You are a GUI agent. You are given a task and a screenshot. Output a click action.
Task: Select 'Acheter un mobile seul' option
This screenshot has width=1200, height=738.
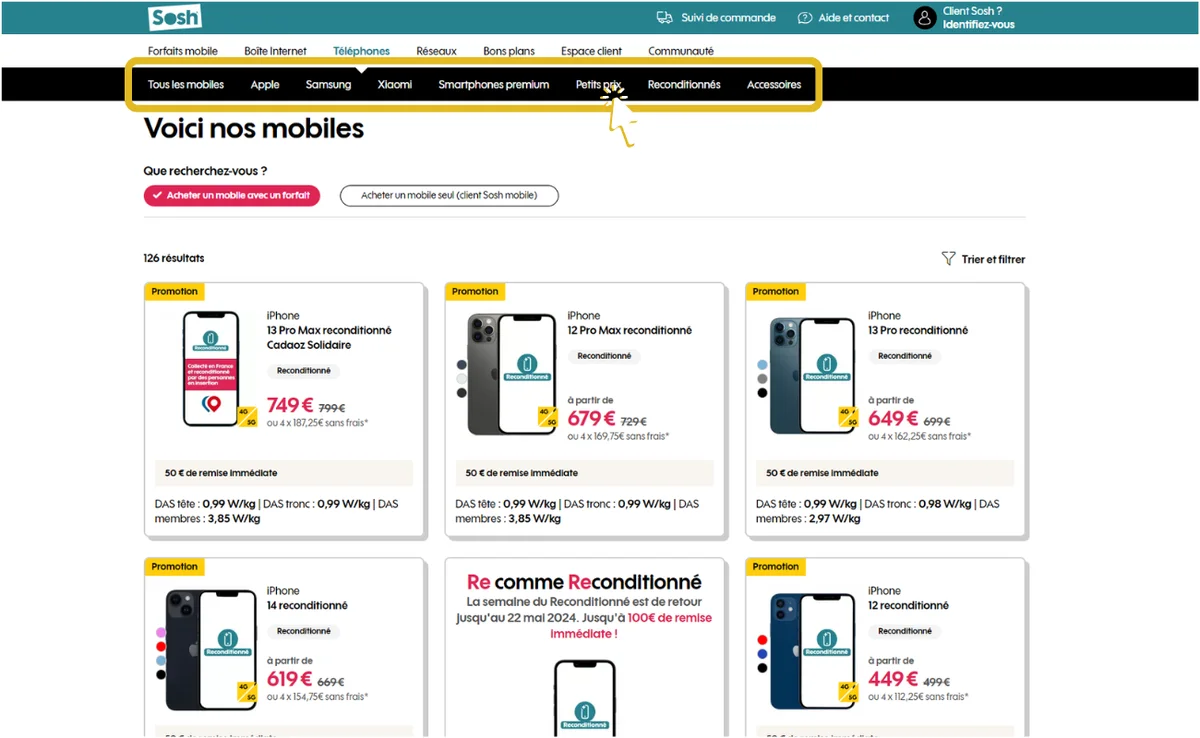click(449, 195)
